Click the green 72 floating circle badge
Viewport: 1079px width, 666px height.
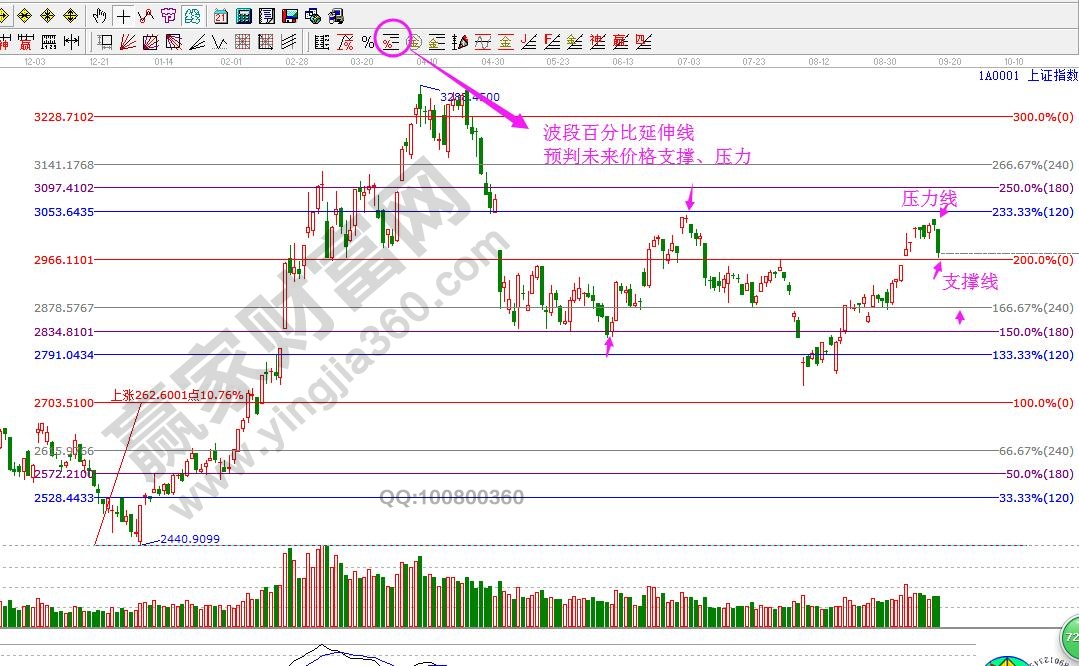click(1069, 639)
